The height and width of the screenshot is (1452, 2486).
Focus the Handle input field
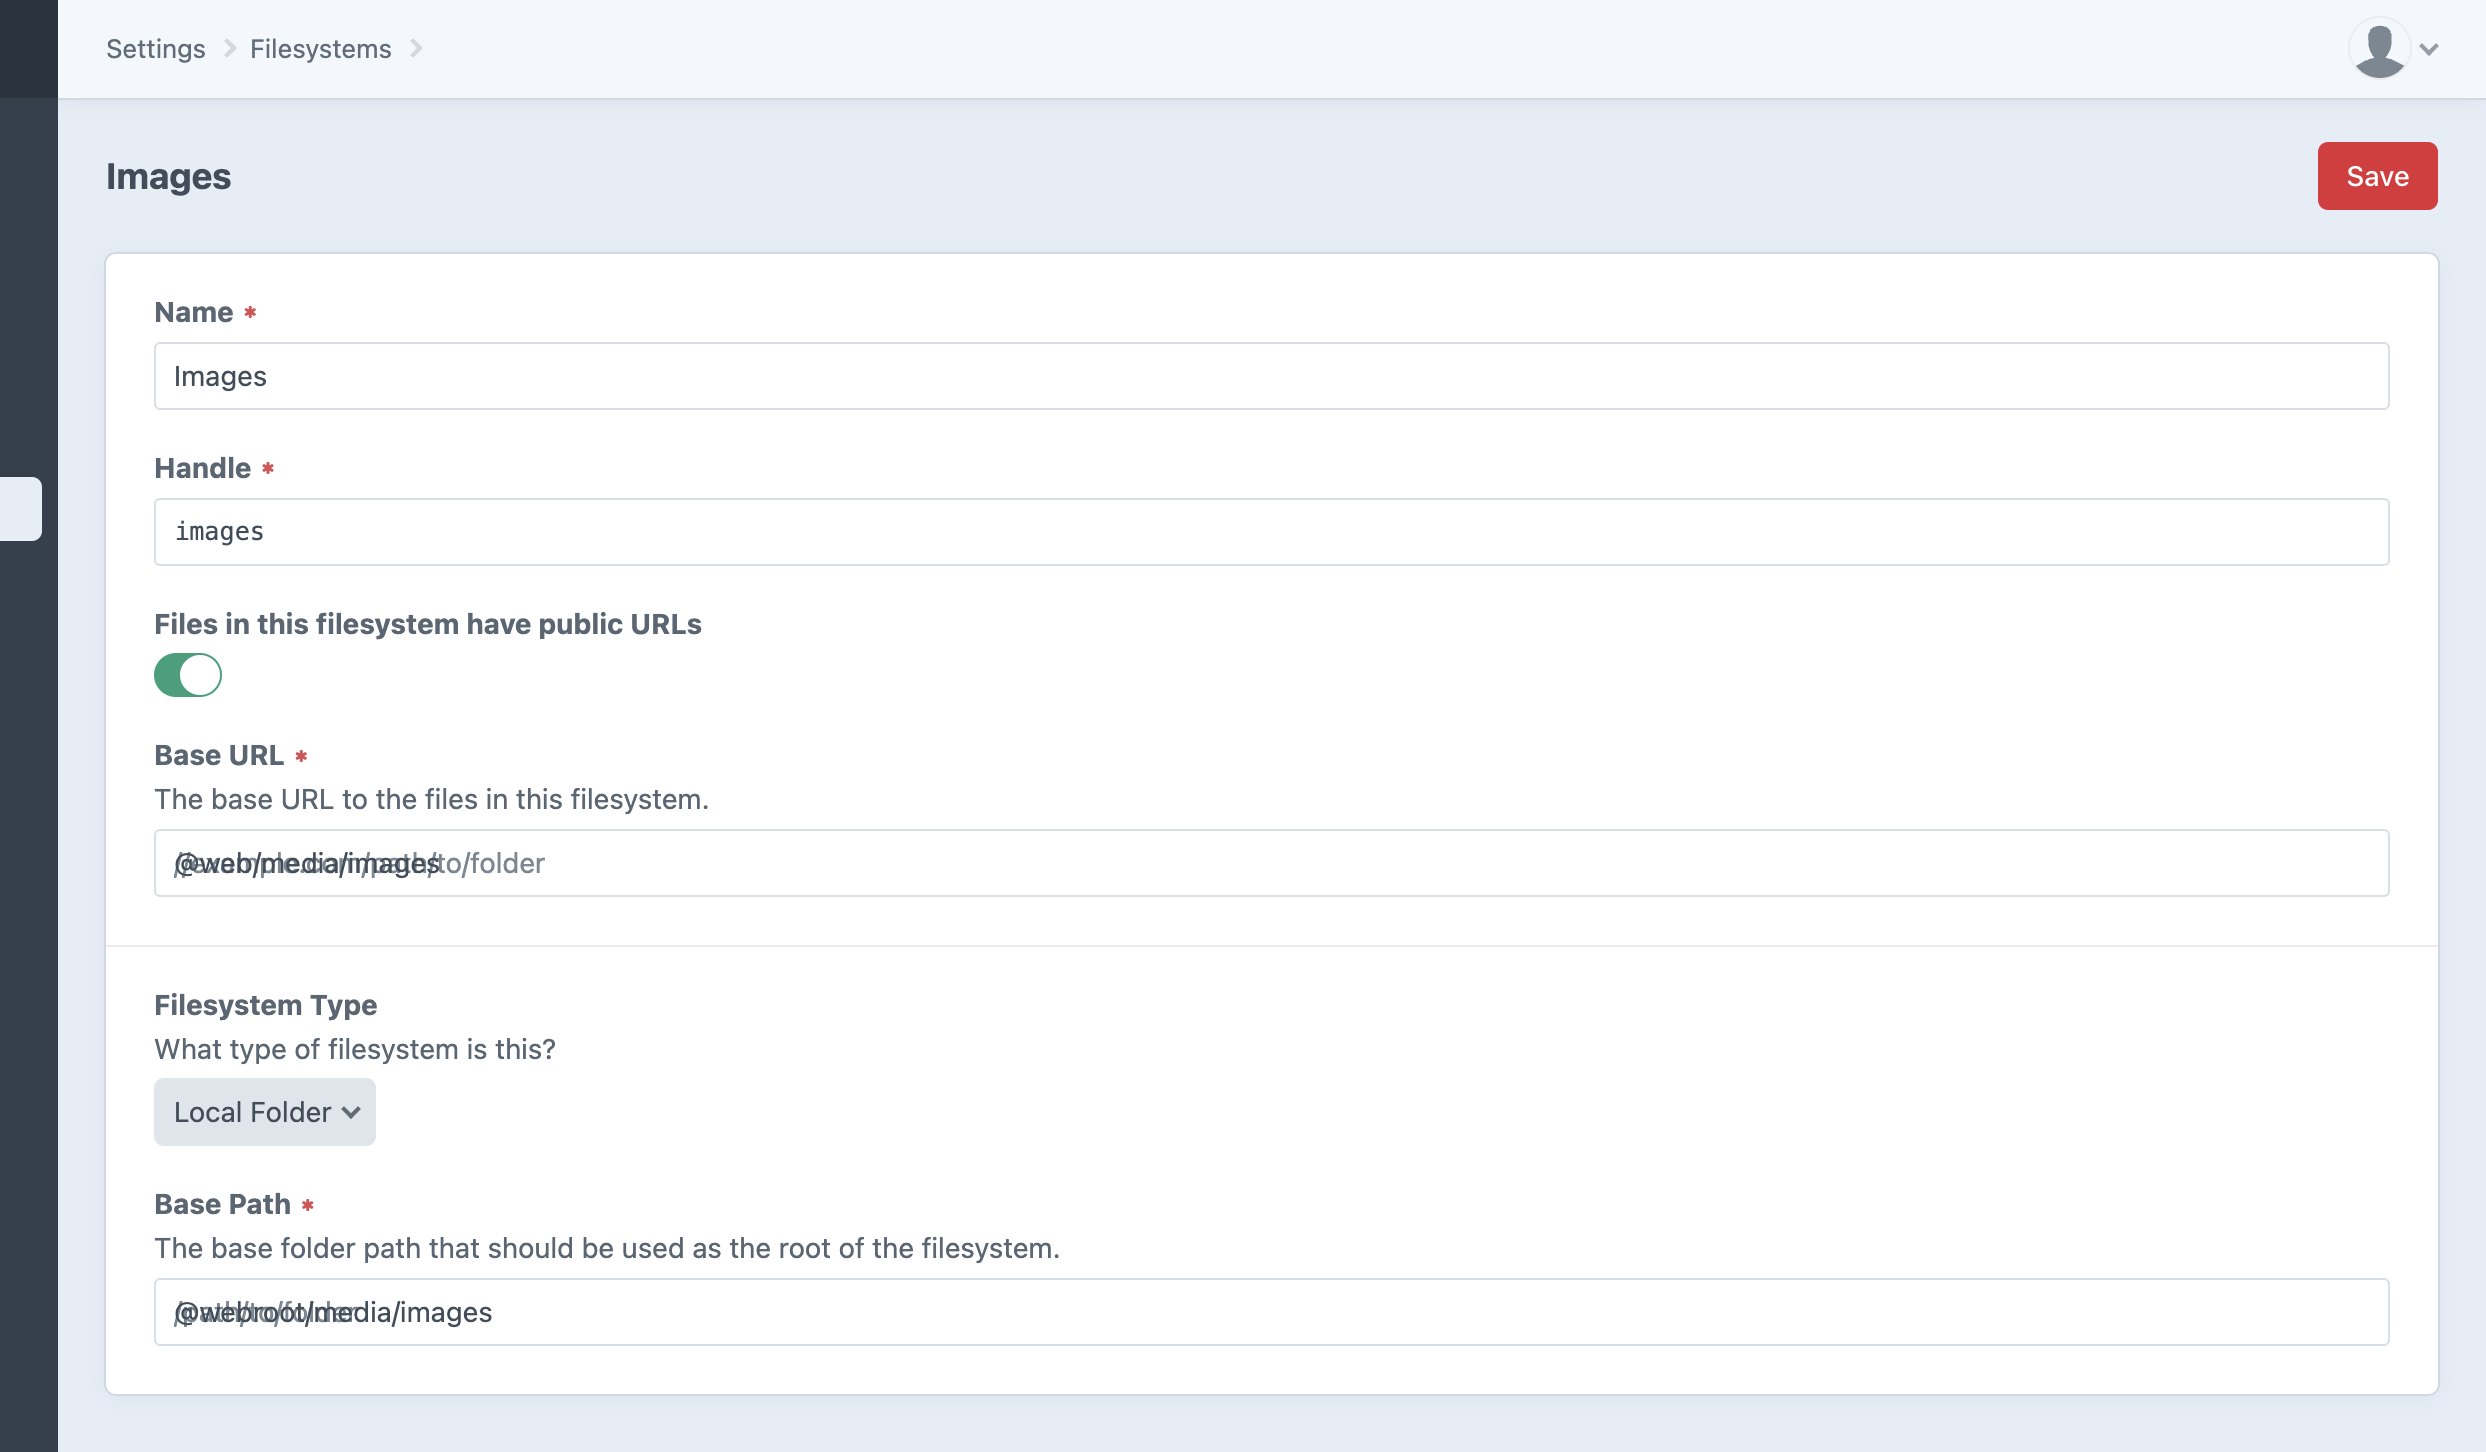pos(1270,531)
